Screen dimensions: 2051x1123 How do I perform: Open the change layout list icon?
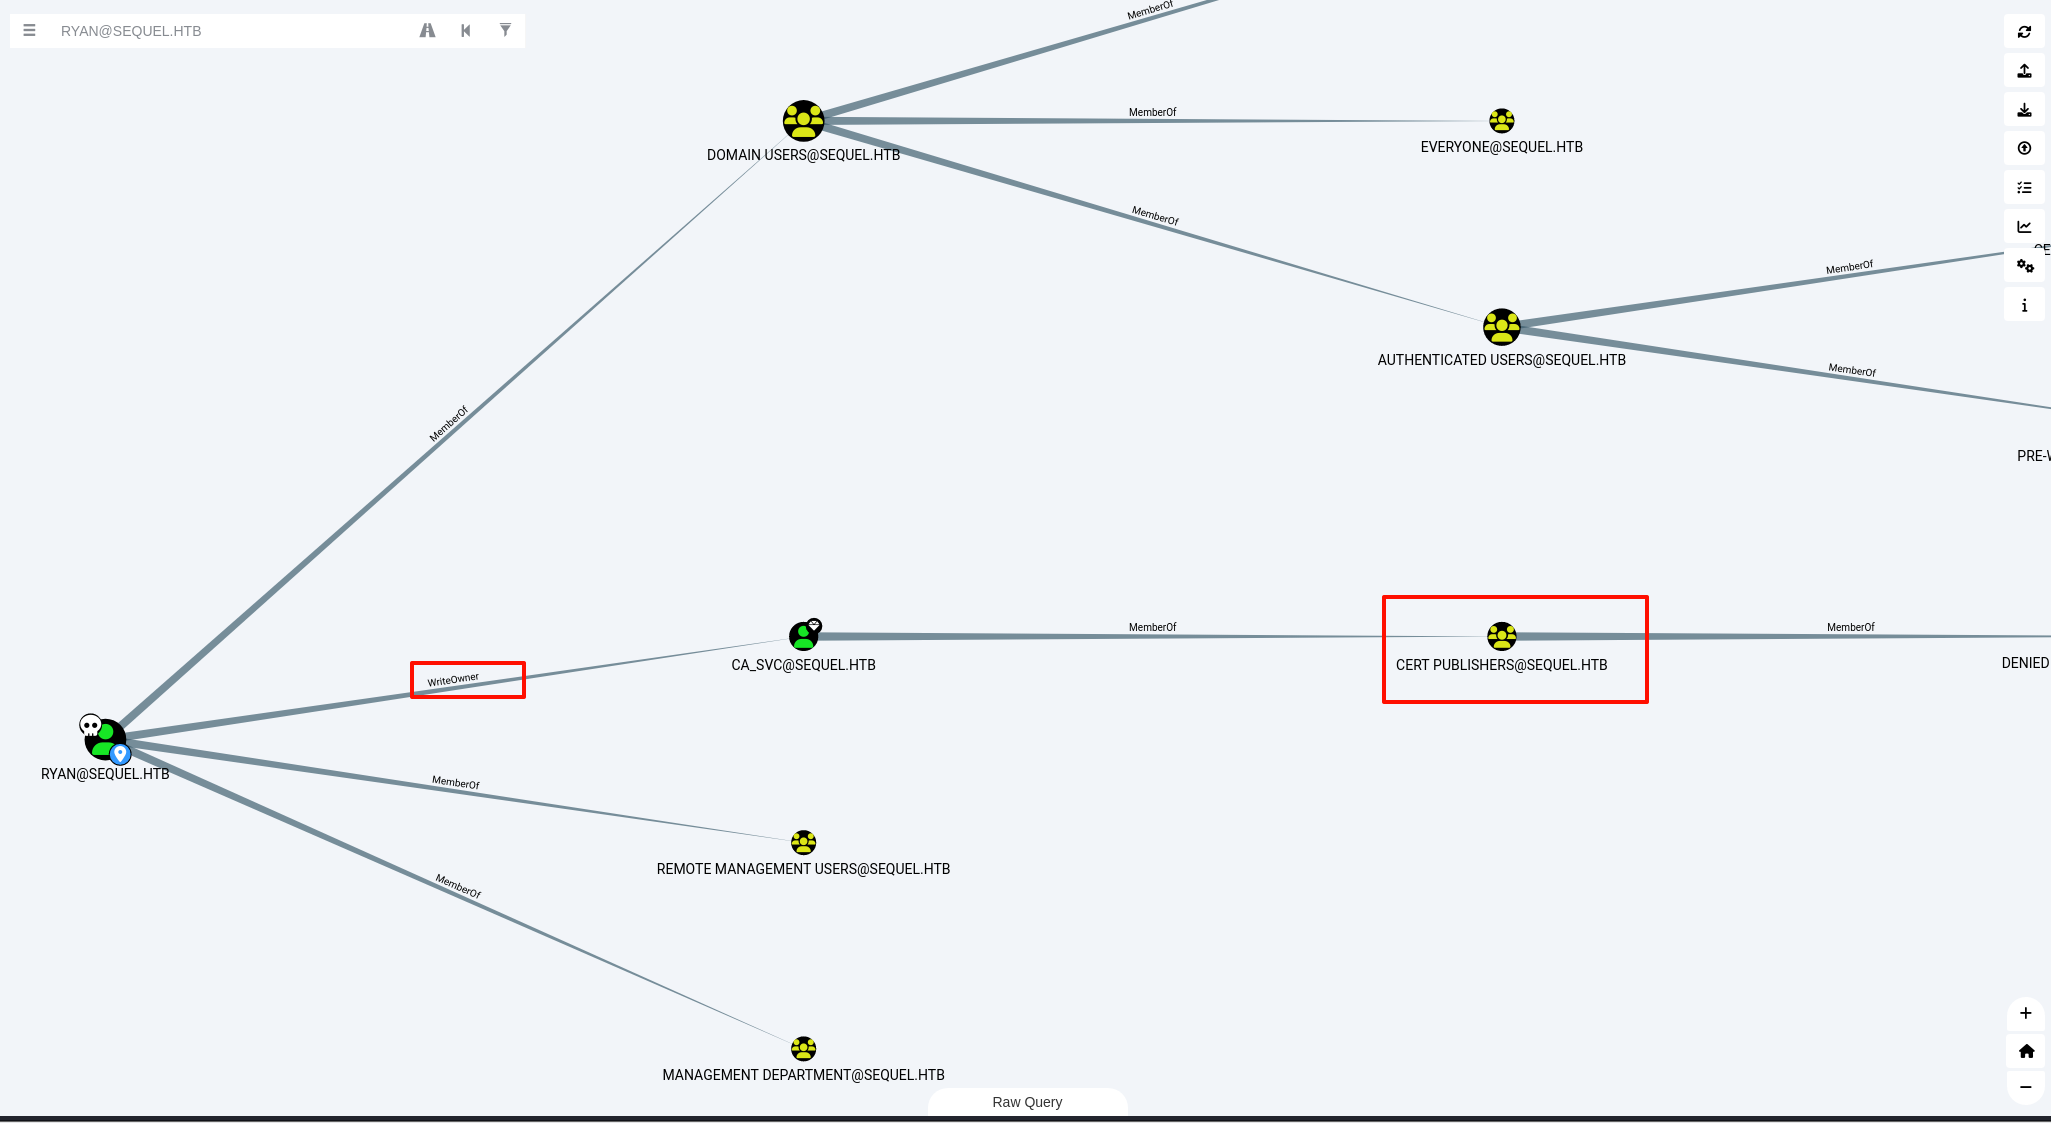pos(2024,188)
